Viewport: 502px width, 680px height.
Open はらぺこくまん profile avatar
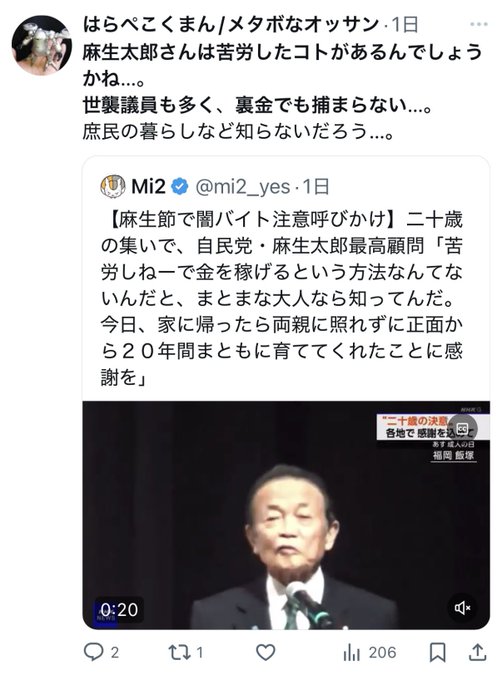[42, 45]
